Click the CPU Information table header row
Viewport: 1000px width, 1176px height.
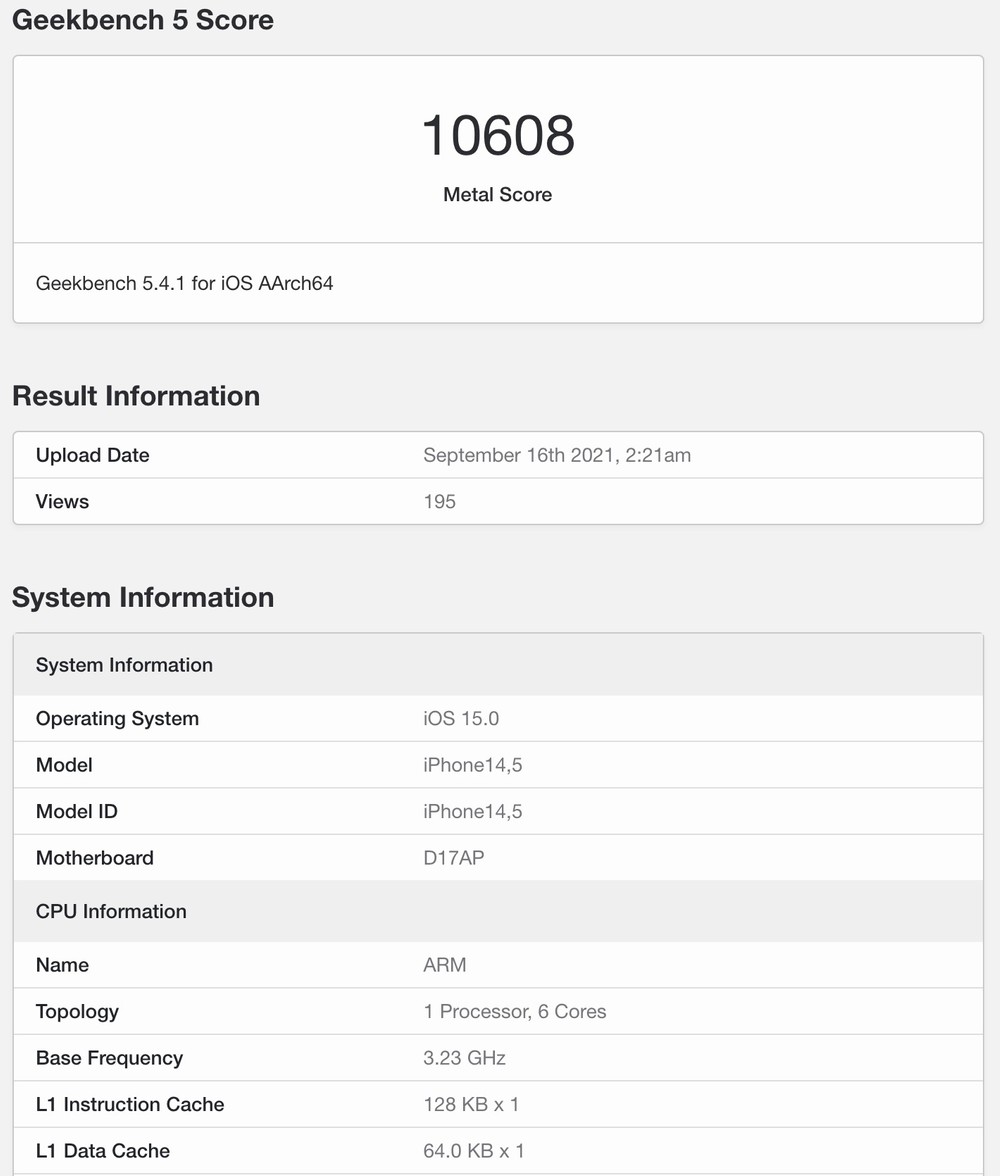[x=498, y=911]
